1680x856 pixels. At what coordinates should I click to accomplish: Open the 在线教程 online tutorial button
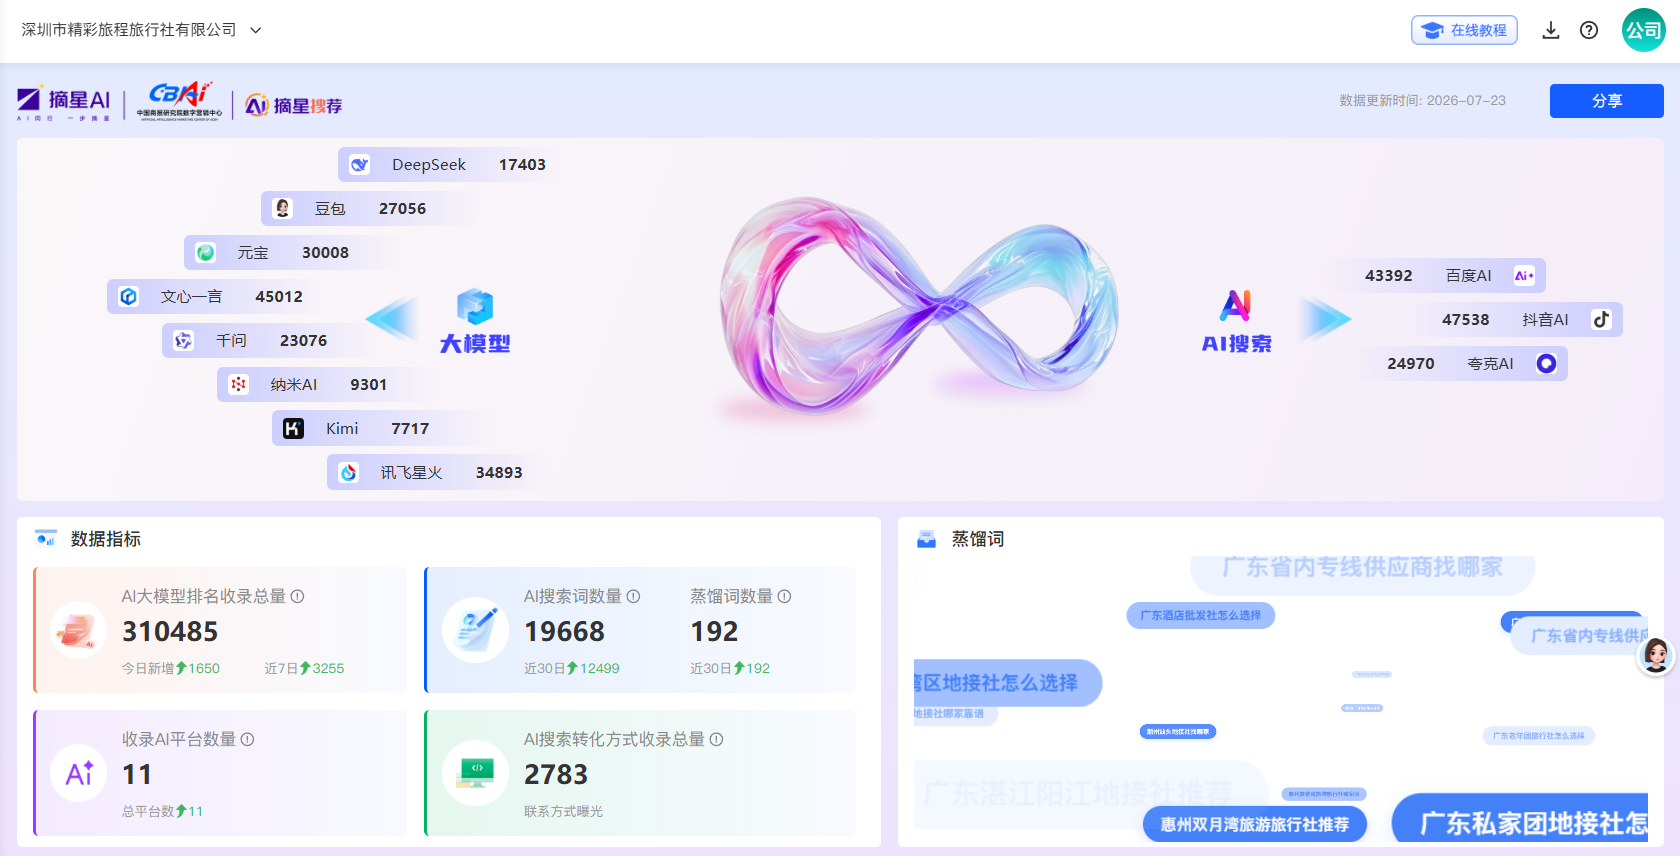tap(1464, 30)
